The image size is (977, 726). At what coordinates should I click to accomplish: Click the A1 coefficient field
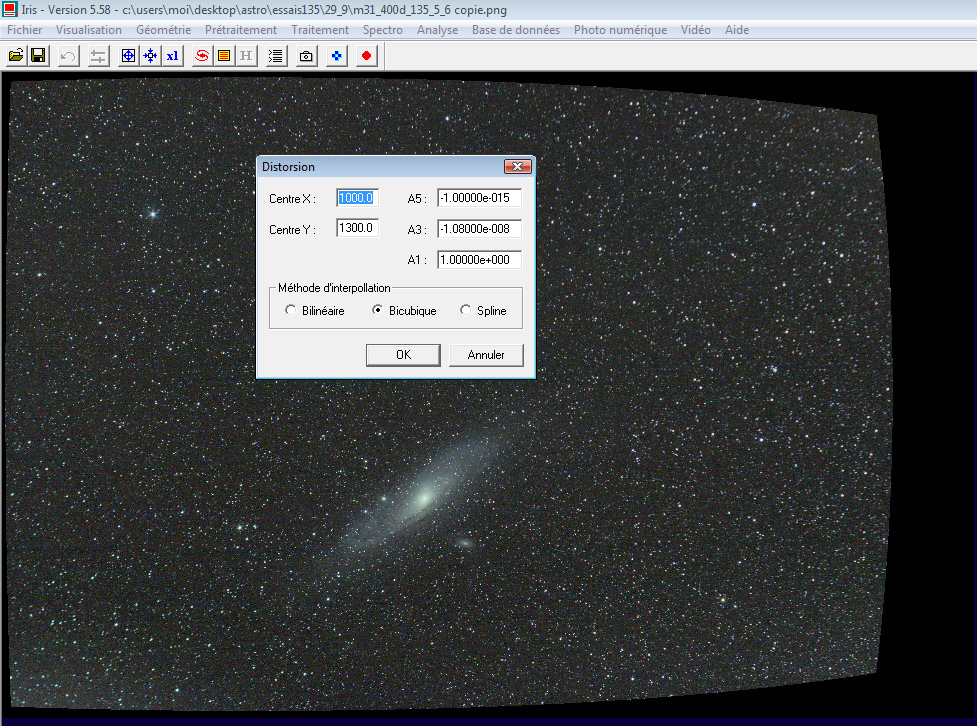[479, 260]
